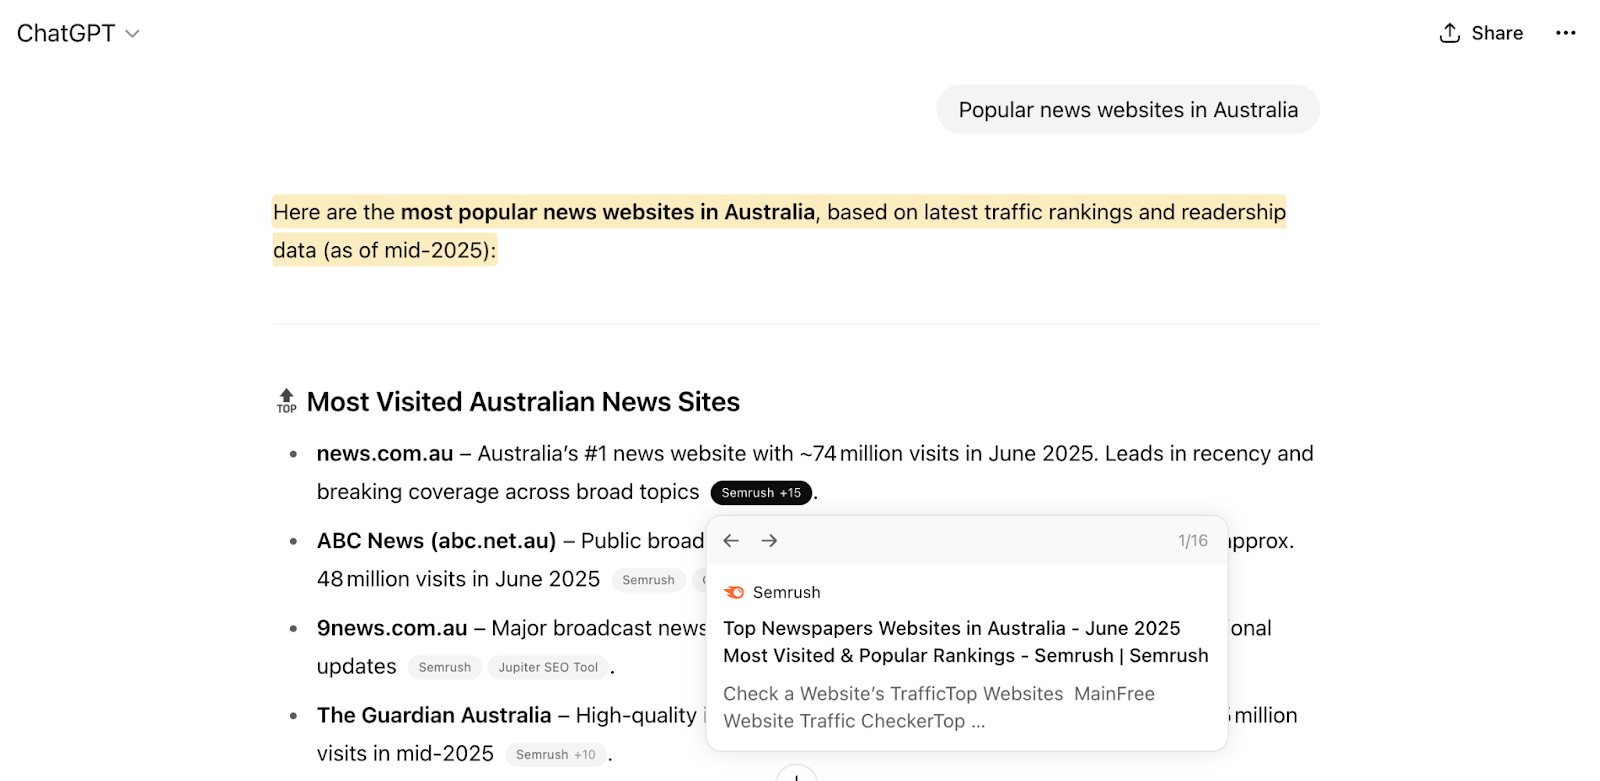
Task: Click the Semrush +10 citation chip
Action: [x=556, y=755]
